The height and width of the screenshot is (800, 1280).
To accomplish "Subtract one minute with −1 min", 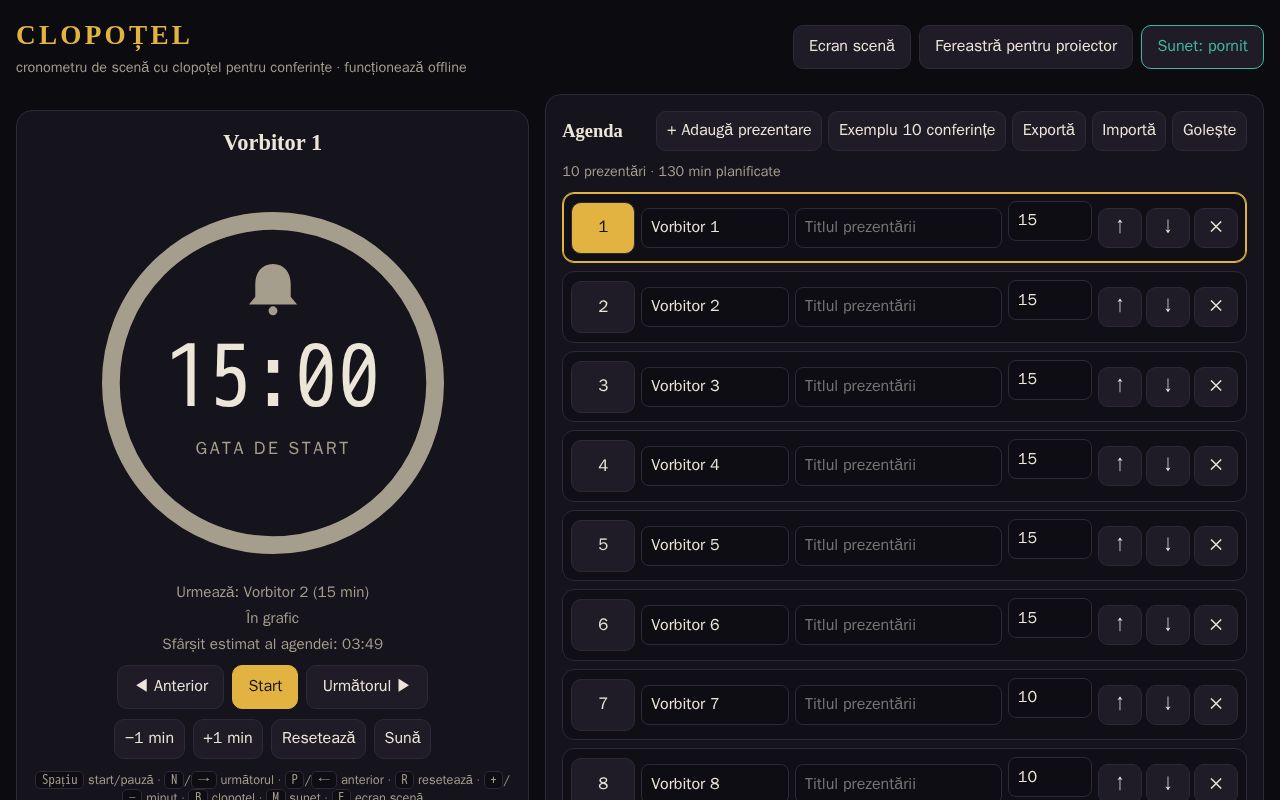I will pos(149,739).
